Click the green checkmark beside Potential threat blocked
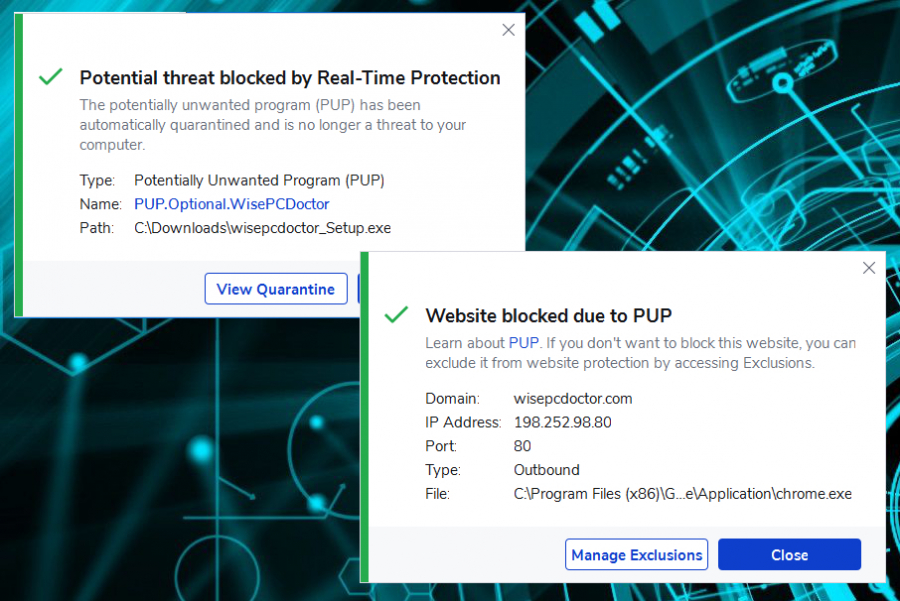 [51, 76]
